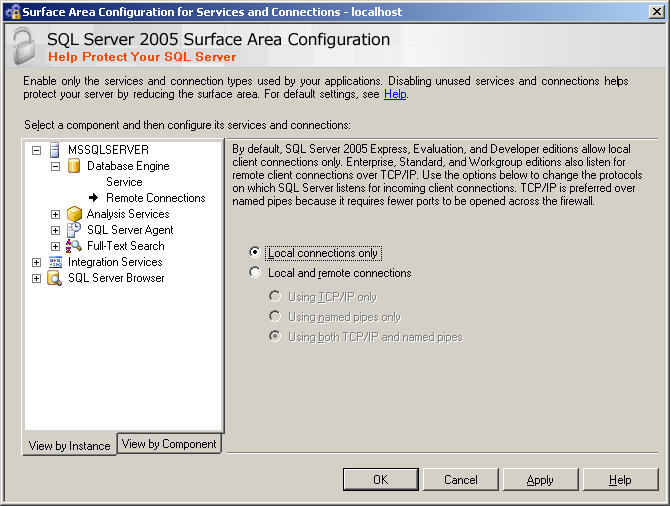Select Local connections only option
Screen dimensions: 670x506
pyautogui.click(x=256, y=253)
